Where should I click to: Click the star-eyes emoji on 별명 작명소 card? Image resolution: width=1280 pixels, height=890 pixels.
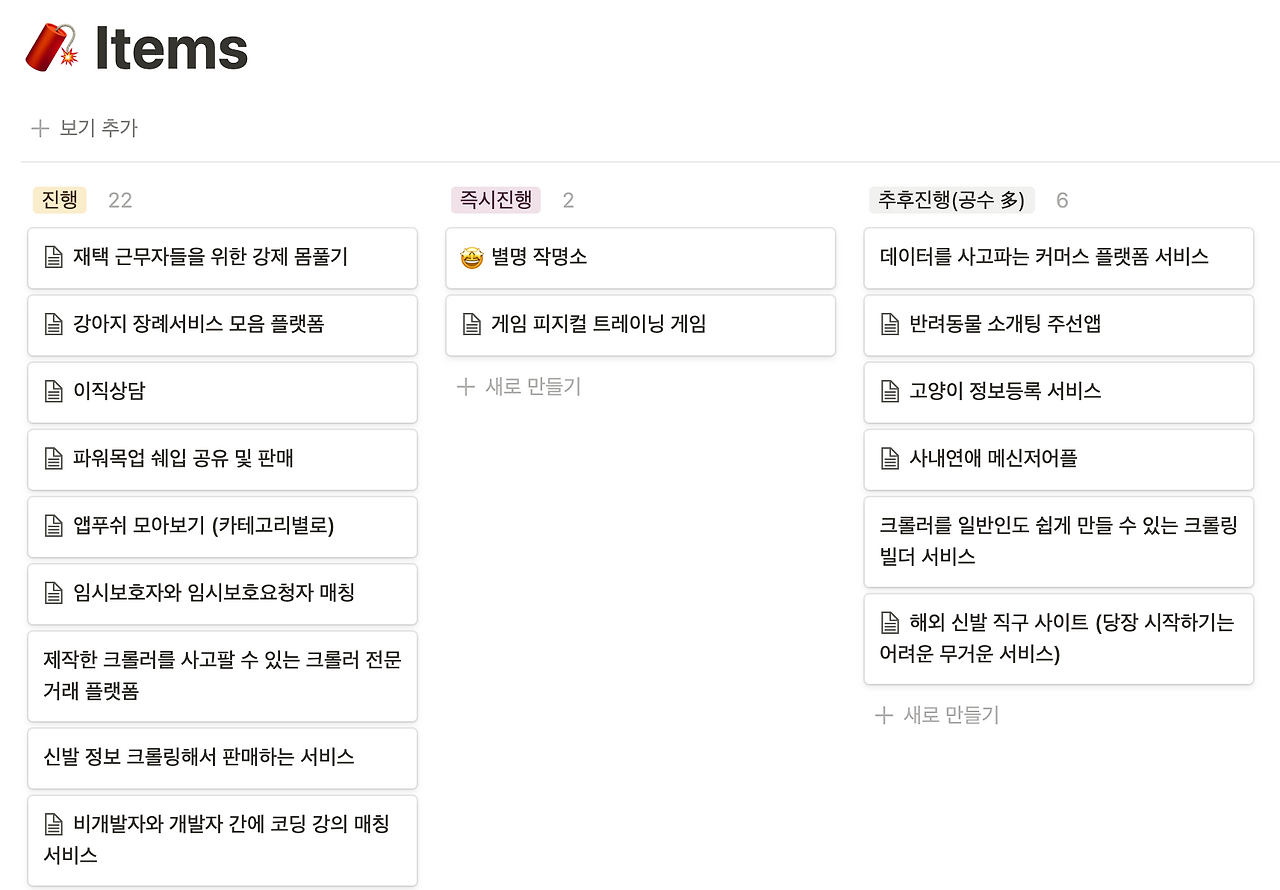[x=472, y=258]
